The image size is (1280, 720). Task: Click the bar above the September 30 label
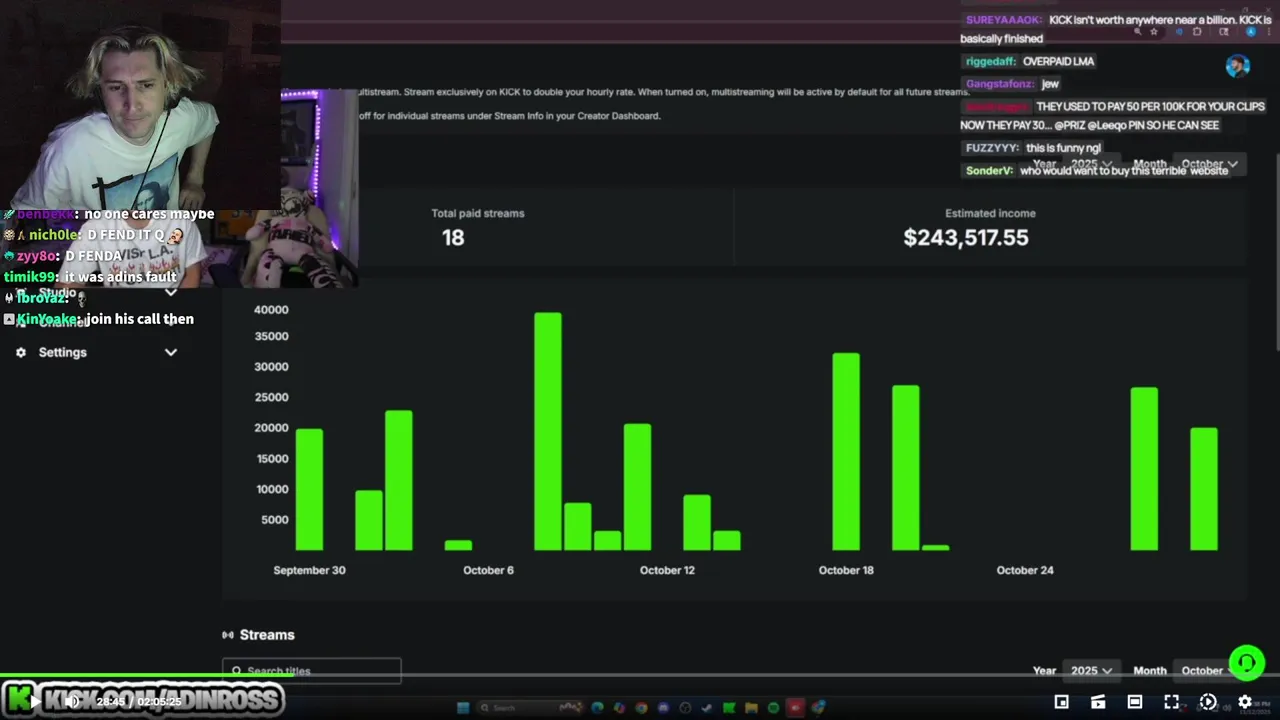[x=309, y=490]
